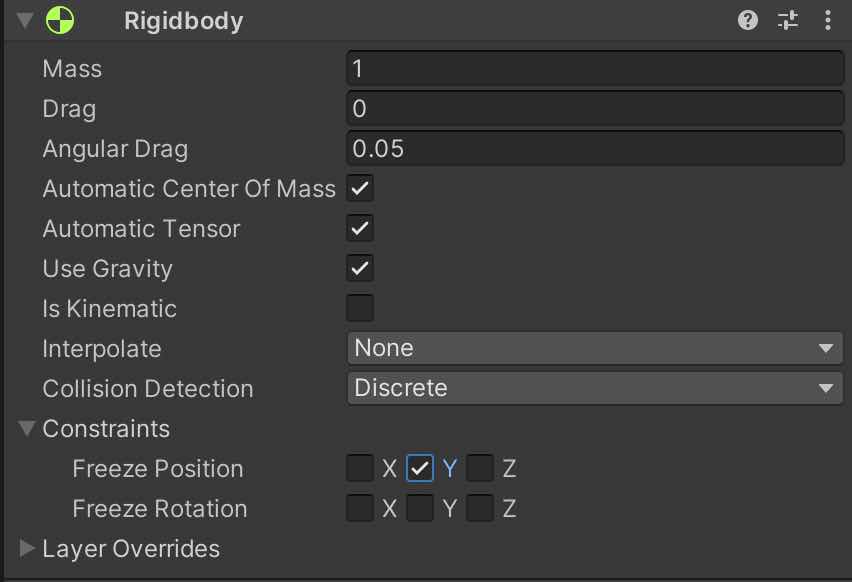Collapse the Rigidbody component foldout

pyautogui.click(x=25, y=20)
